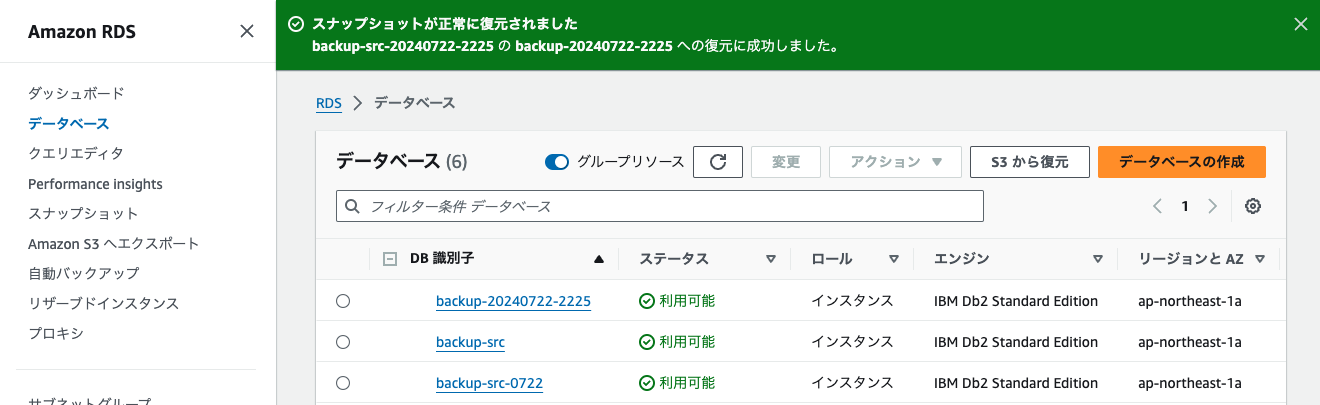Image resolution: width=1320 pixels, height=405 pixels.
Task: Open the RDS breadcrumb link
Action: (x=329, y=102)
